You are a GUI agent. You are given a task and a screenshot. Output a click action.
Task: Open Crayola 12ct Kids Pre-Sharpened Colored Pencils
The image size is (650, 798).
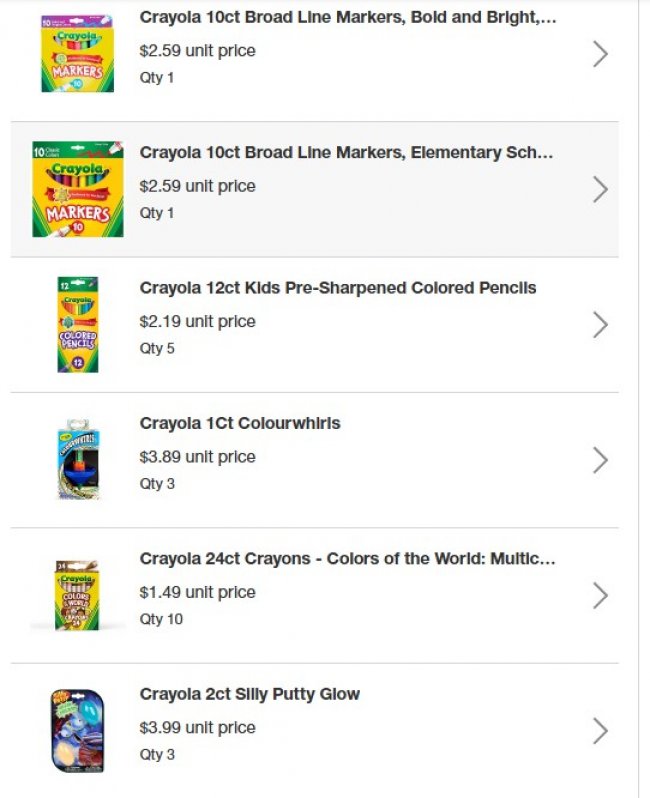point(338,288)
